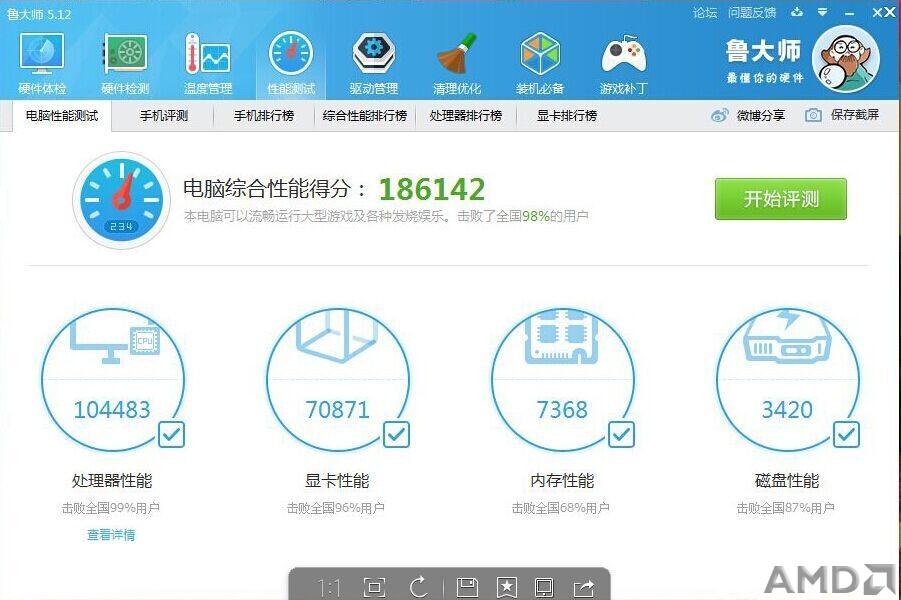Open 温度管理 temperature management
Screen dimensions: 901x600
[x=207, y=63]
